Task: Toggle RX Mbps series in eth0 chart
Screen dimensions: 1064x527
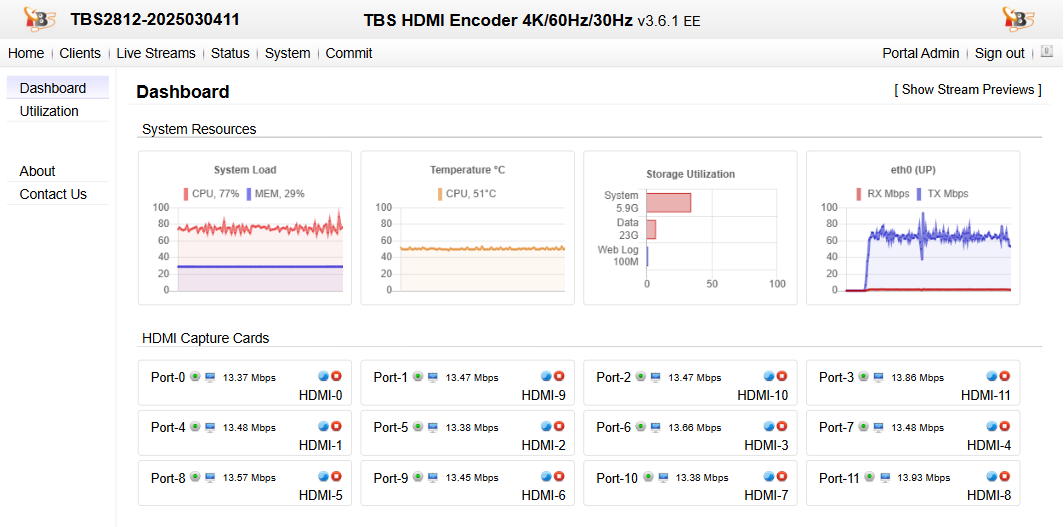Action: tap(884, 194)
